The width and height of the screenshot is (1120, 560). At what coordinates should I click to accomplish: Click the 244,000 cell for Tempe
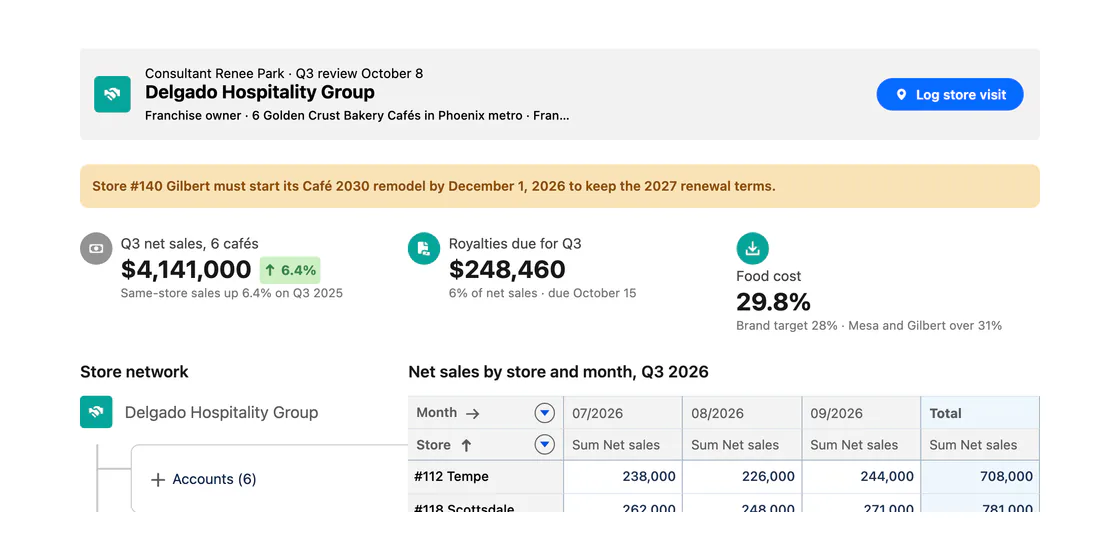pos(861,476)
